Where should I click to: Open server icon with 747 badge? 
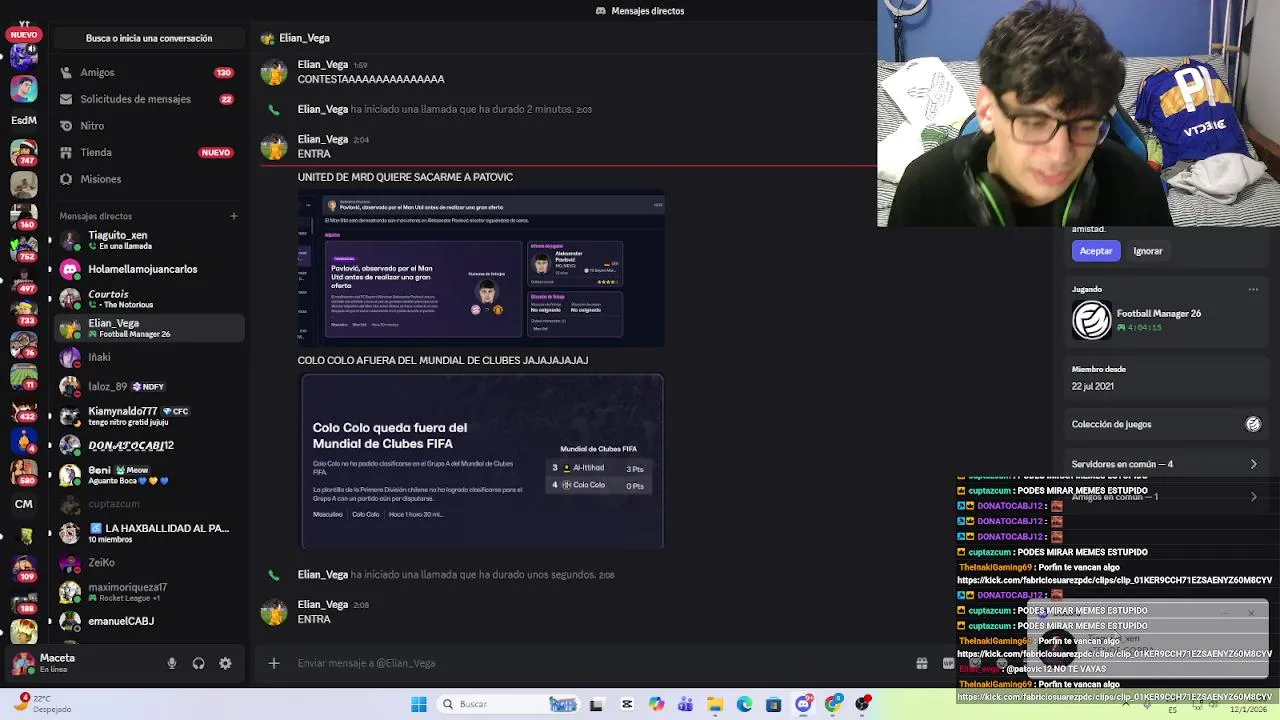(24, 153)
